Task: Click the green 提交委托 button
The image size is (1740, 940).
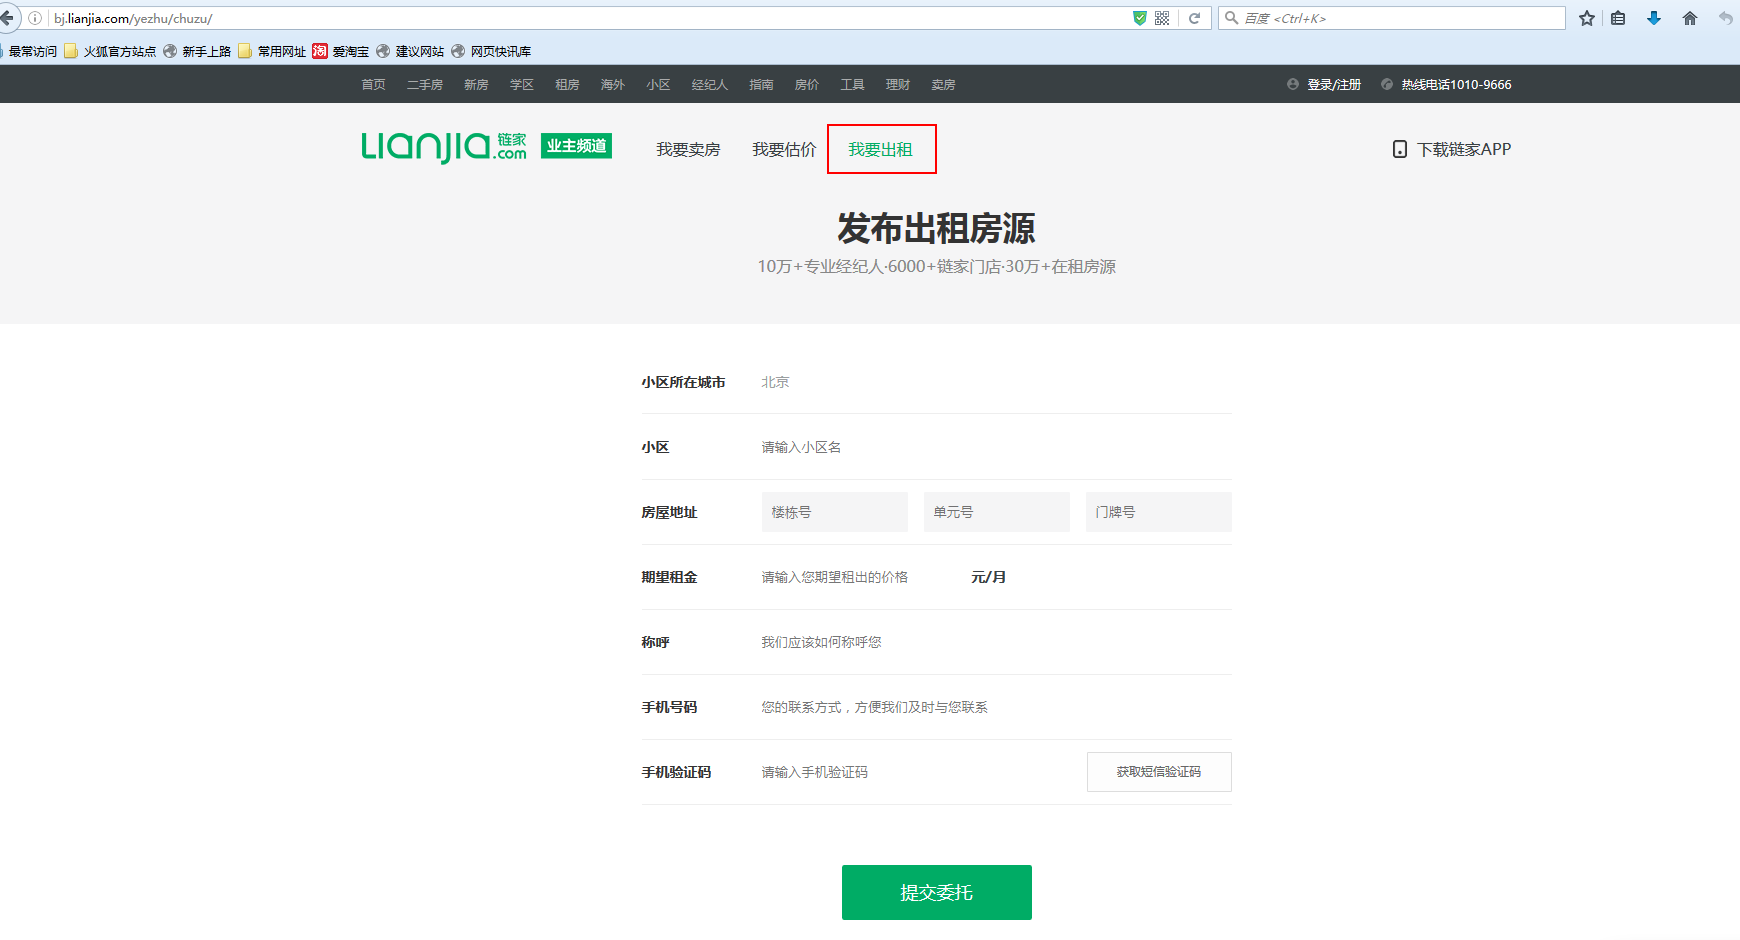Action: pyautogui.click(x=936, y=892)
